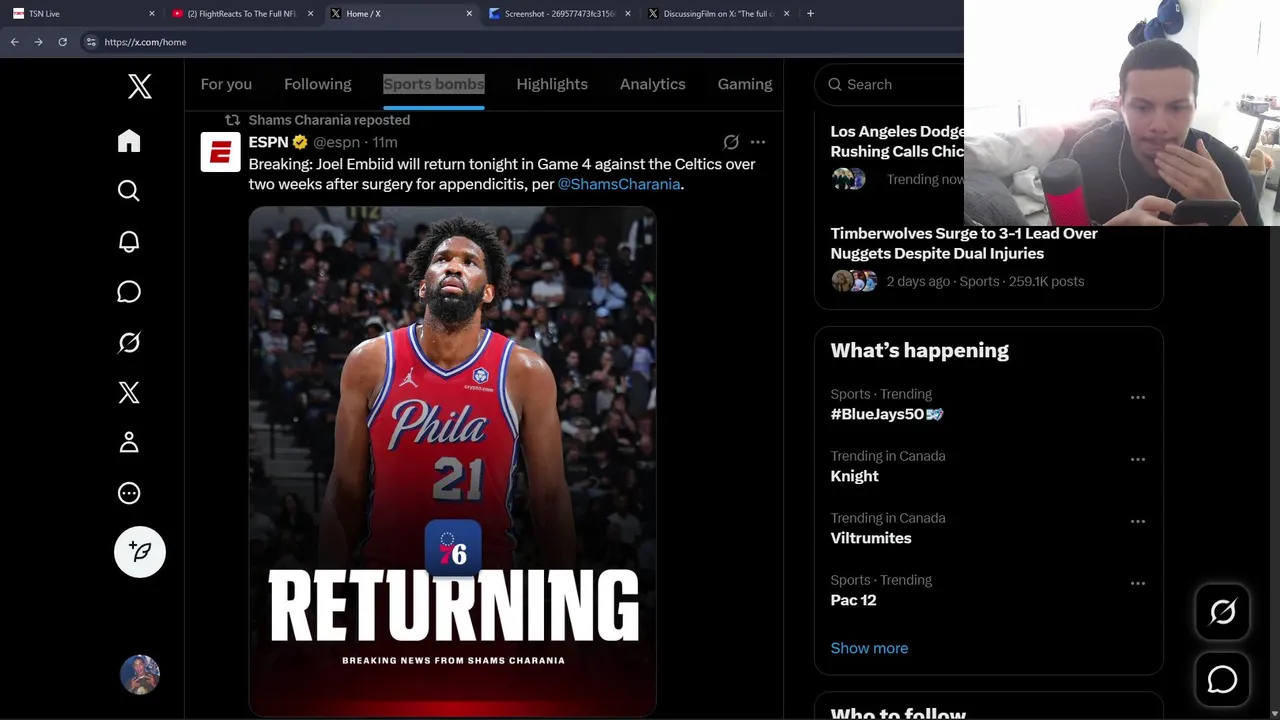Click ESPN profile avatar on post

220,152
